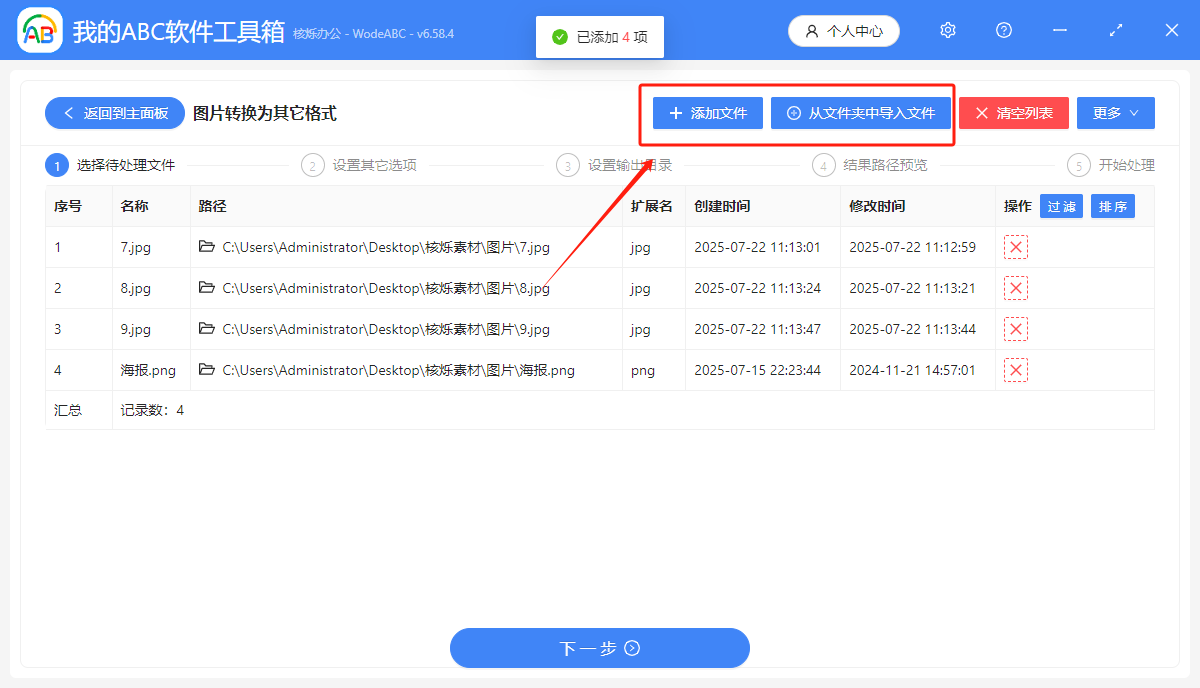The height and width of the screenshot is (688, 1200).
Task: Select step 5 开始处理
Action: pos(1129,165)
